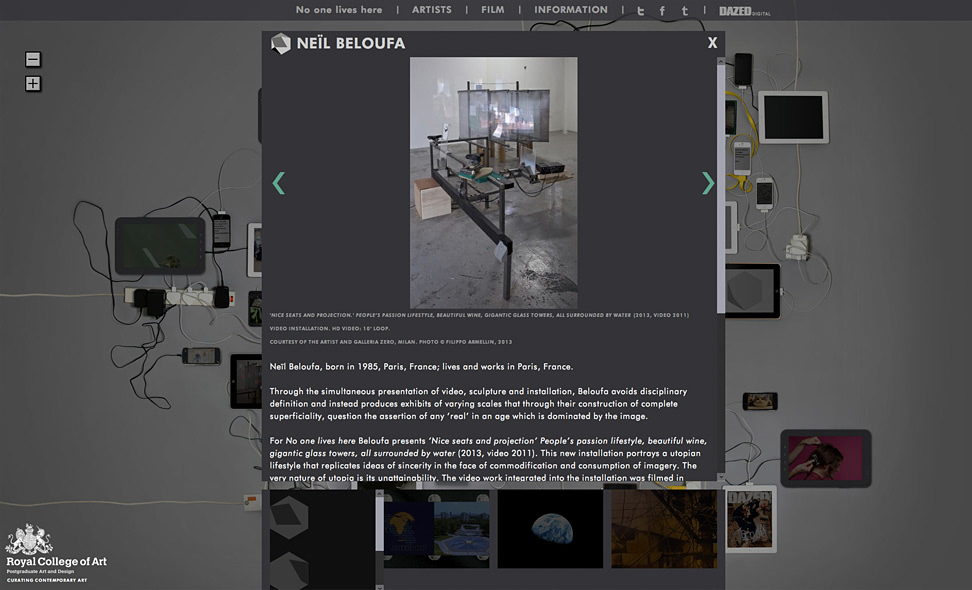The image size is (972, 590).
Task: Zoom in with the plus button
Action: [x=33, y=83]
